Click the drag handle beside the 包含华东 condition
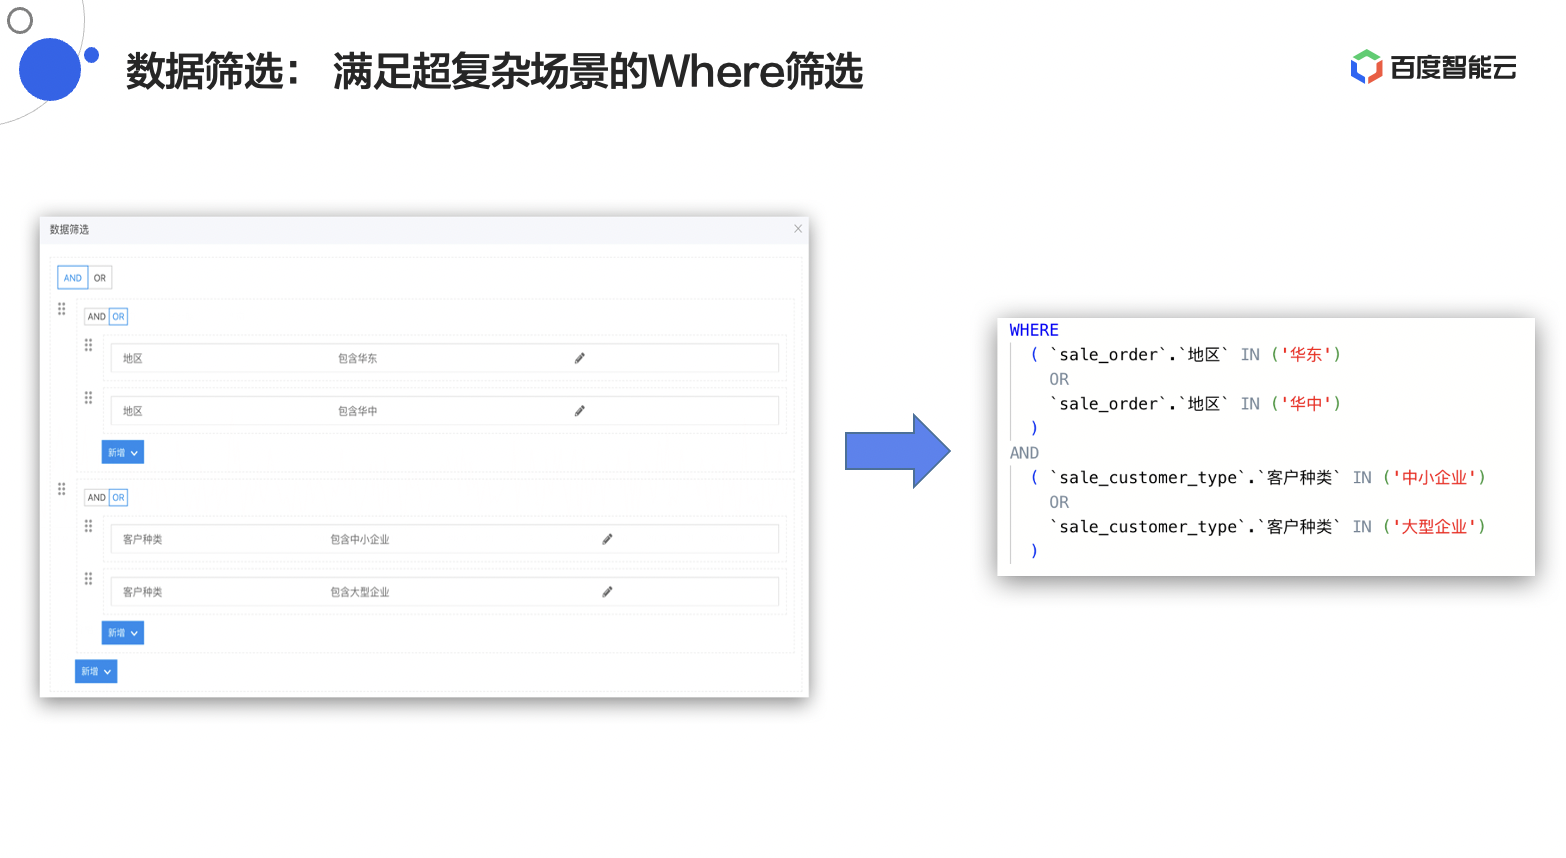The height and width of the screenshot is (858, 1566). tap(88, 344)
